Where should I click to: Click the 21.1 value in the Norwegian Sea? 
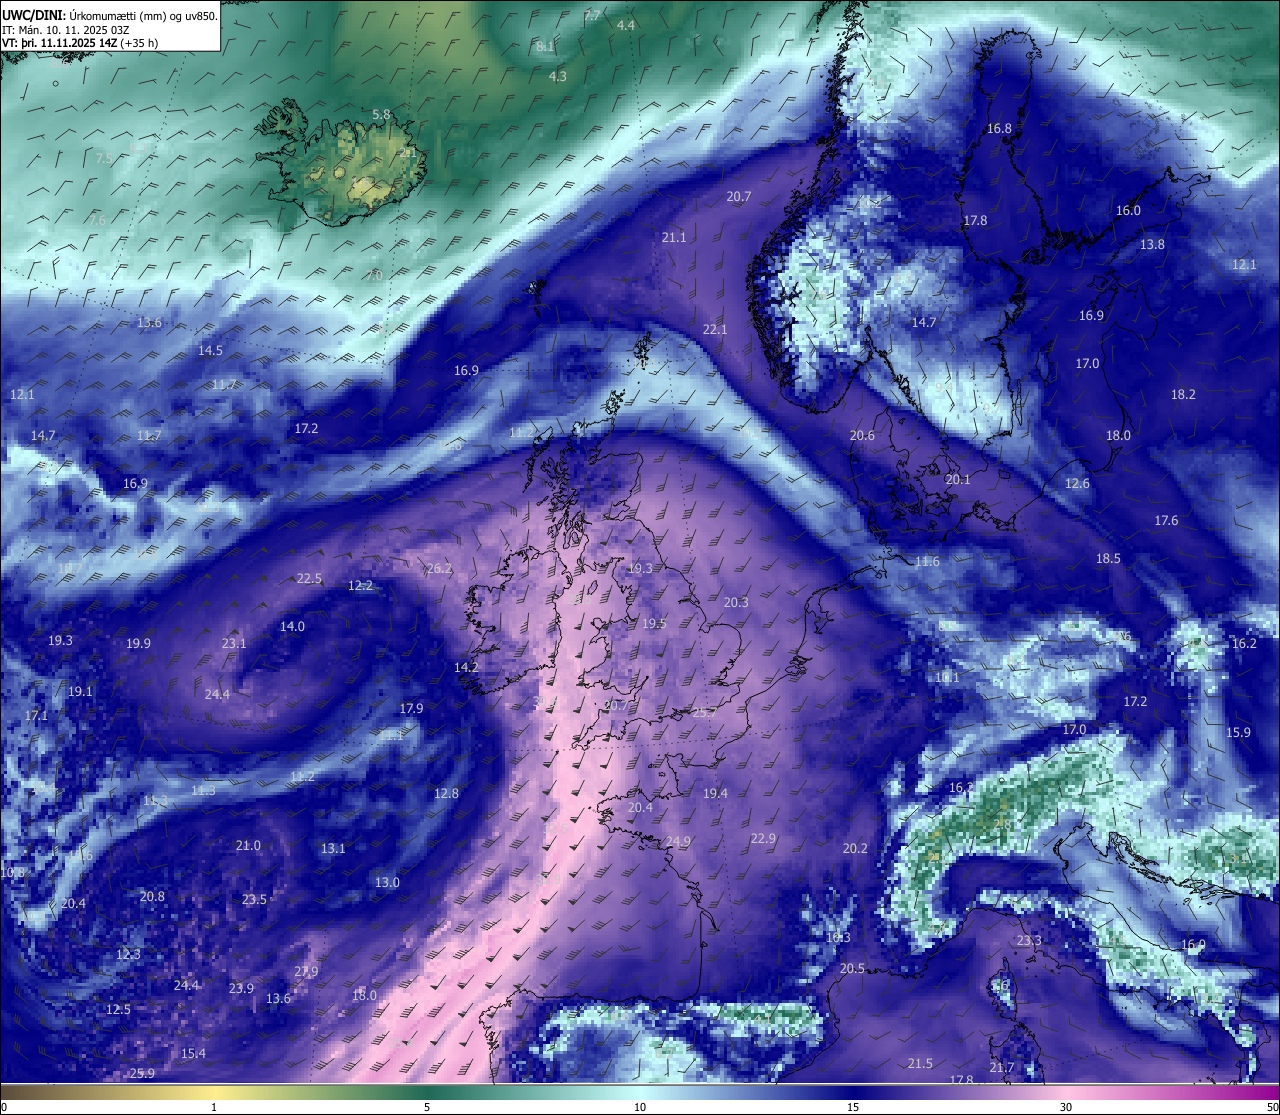coord(674,237)
